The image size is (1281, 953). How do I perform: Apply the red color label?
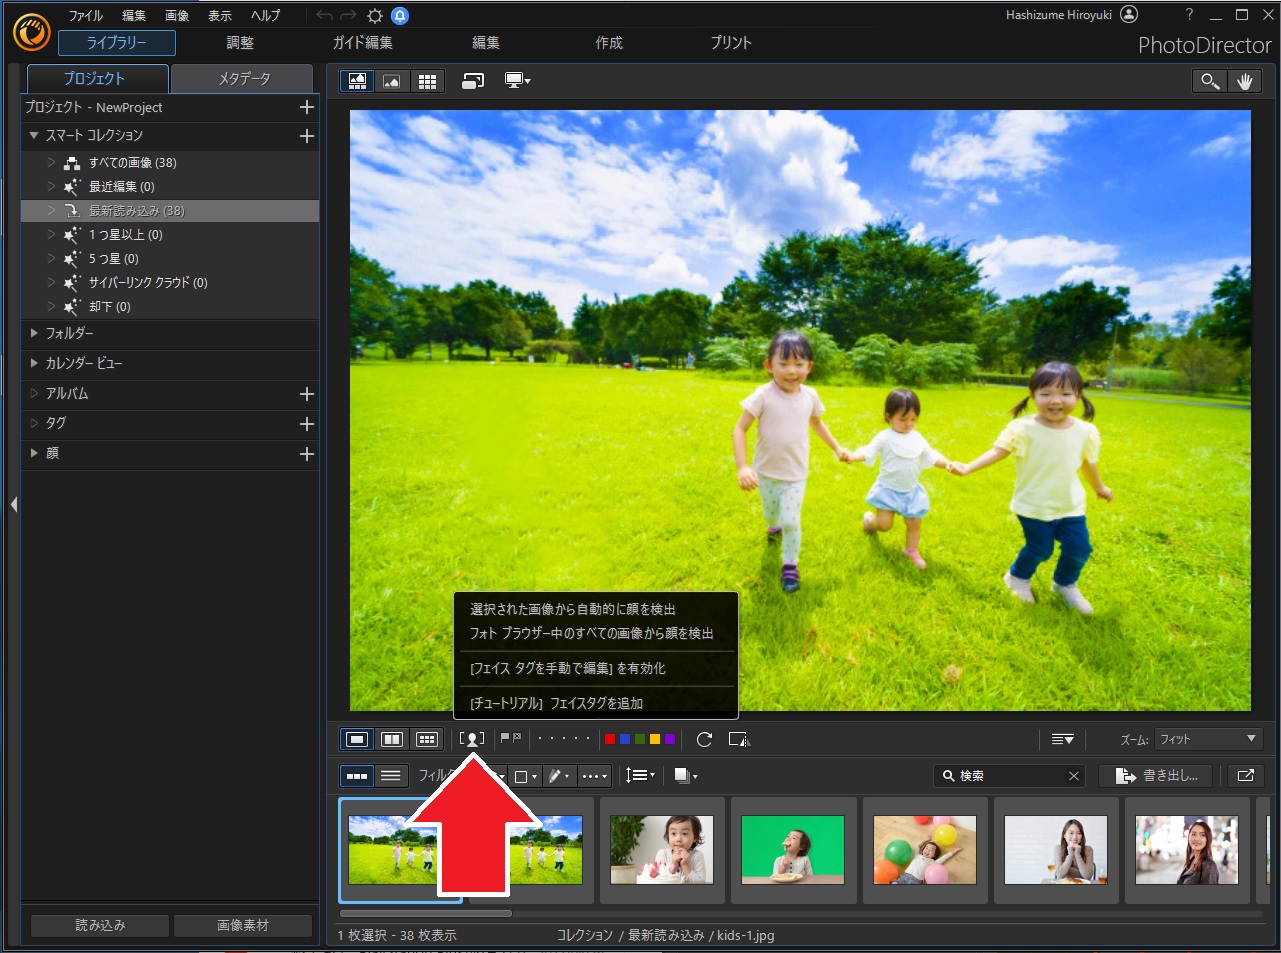610,739
